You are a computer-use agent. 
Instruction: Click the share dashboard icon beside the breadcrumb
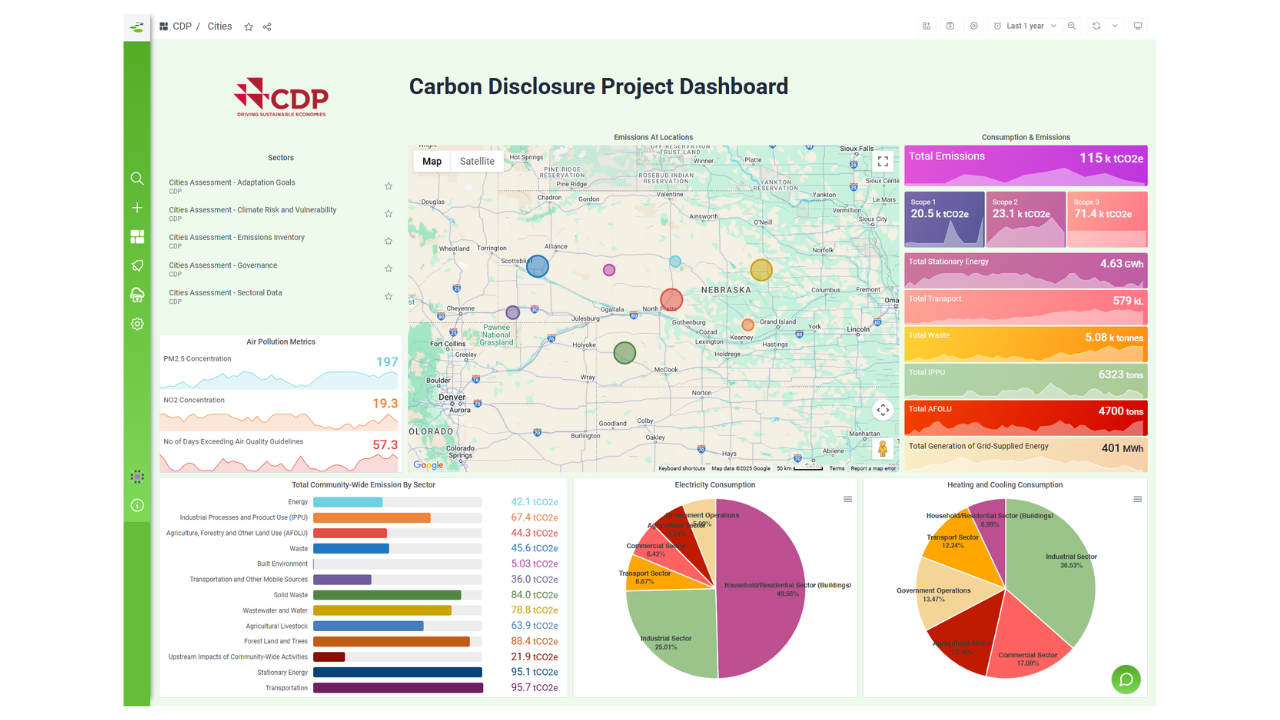coord(266,27)
